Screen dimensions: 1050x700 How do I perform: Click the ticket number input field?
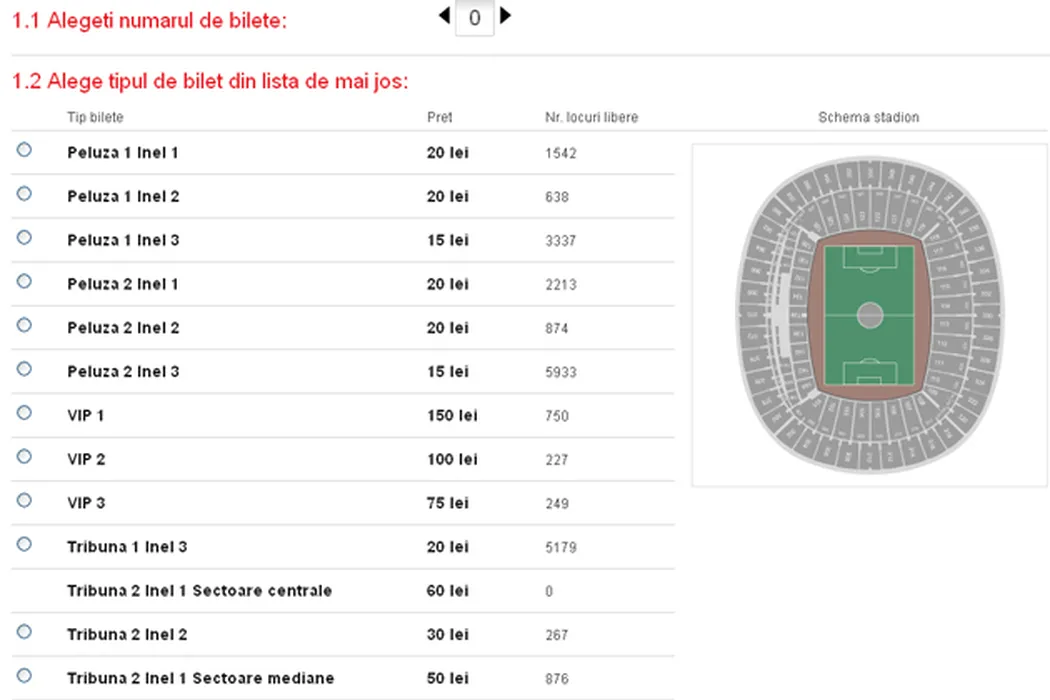(x=474, y=17)
